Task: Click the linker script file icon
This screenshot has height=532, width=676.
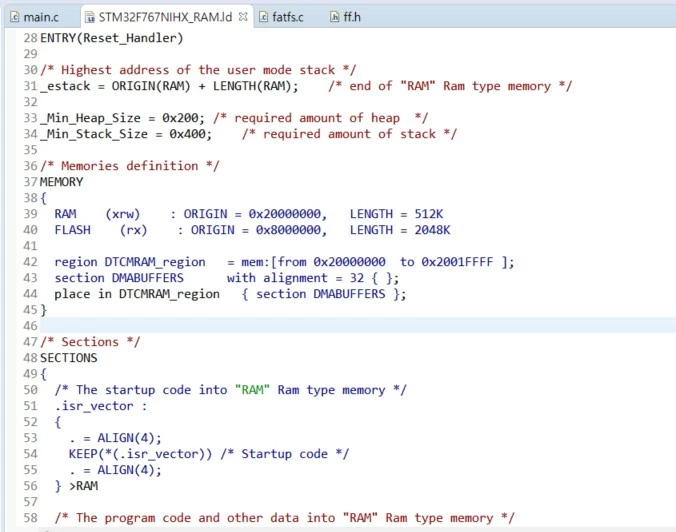Action: (x=90, y=17)
